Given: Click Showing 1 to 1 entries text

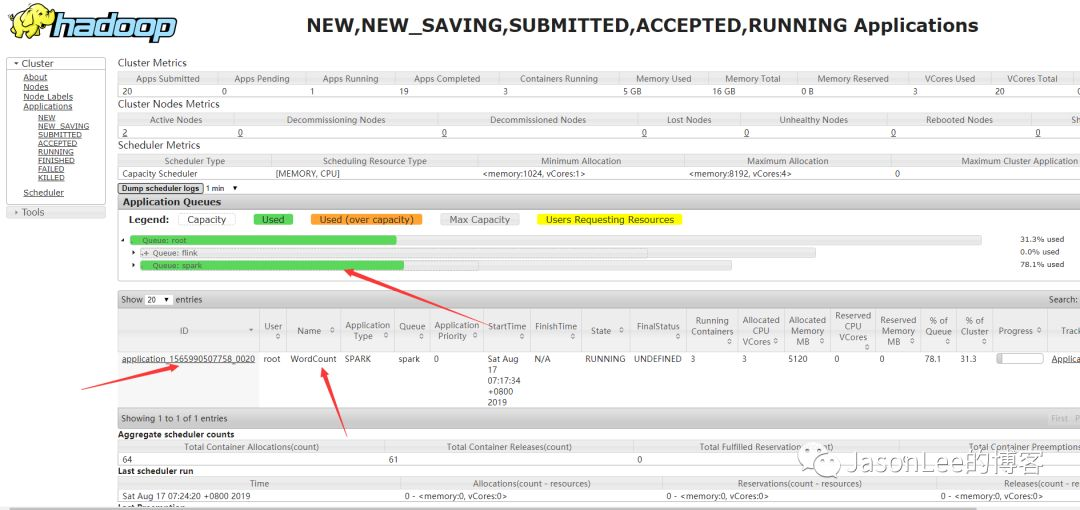Looking at the screenshot, I should (174, 418).
